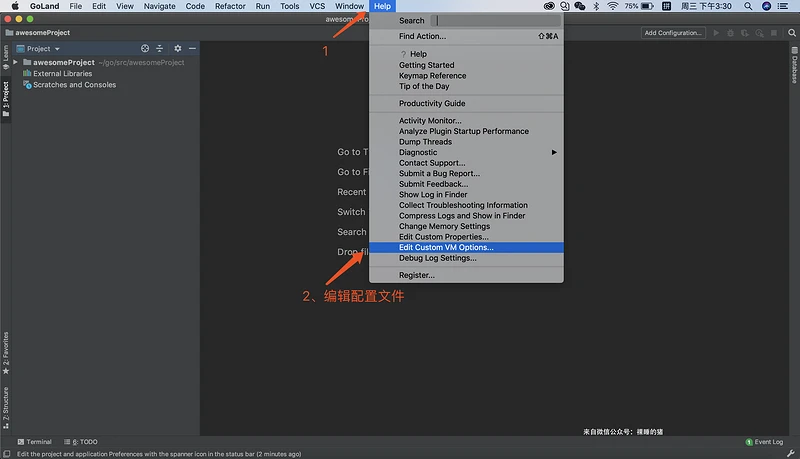800x459 pixels.
Task: Choose Debug Log Settings
Action: 466,258
